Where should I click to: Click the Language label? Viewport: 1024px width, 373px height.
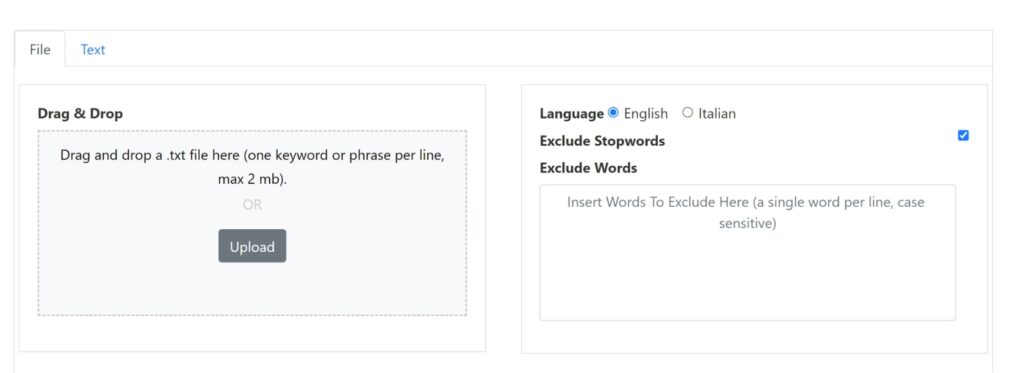(571, 114)
